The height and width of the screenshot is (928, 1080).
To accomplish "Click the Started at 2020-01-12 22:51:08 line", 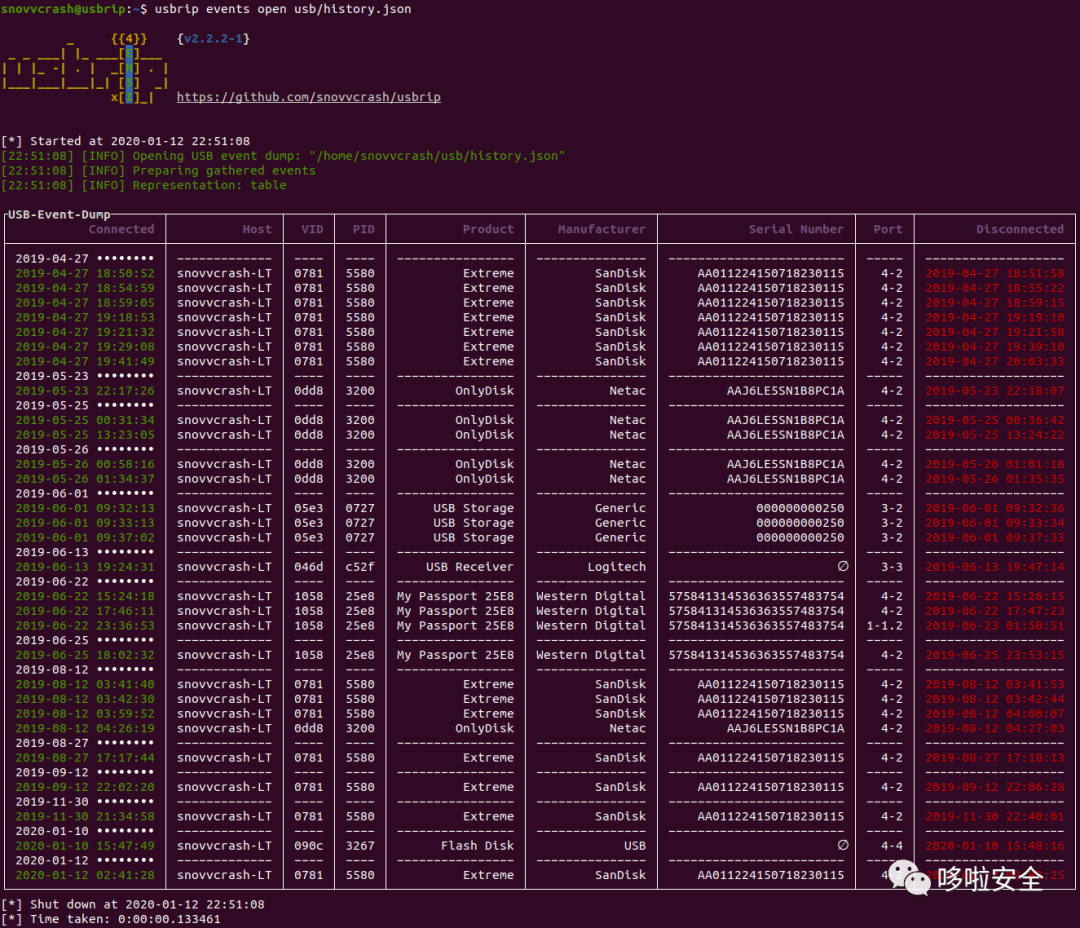I will point(125,141).
